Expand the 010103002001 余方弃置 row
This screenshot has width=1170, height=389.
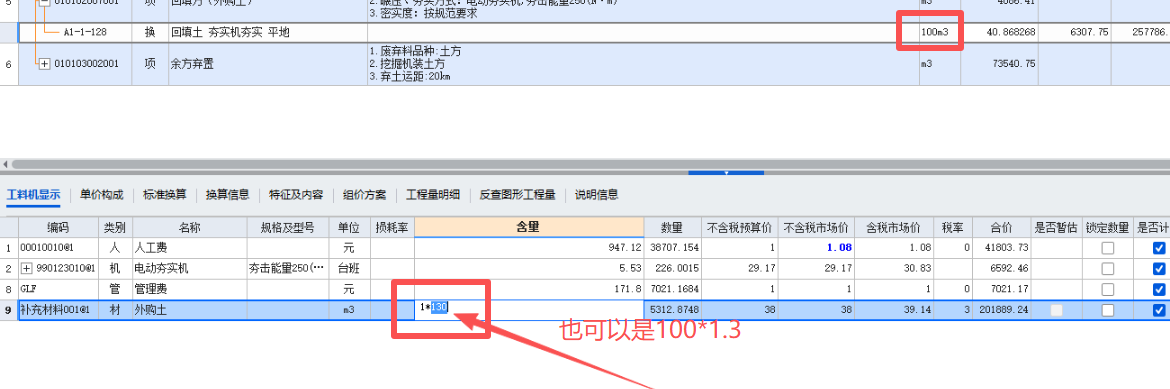pyautogui.click(x=44, y=64)
